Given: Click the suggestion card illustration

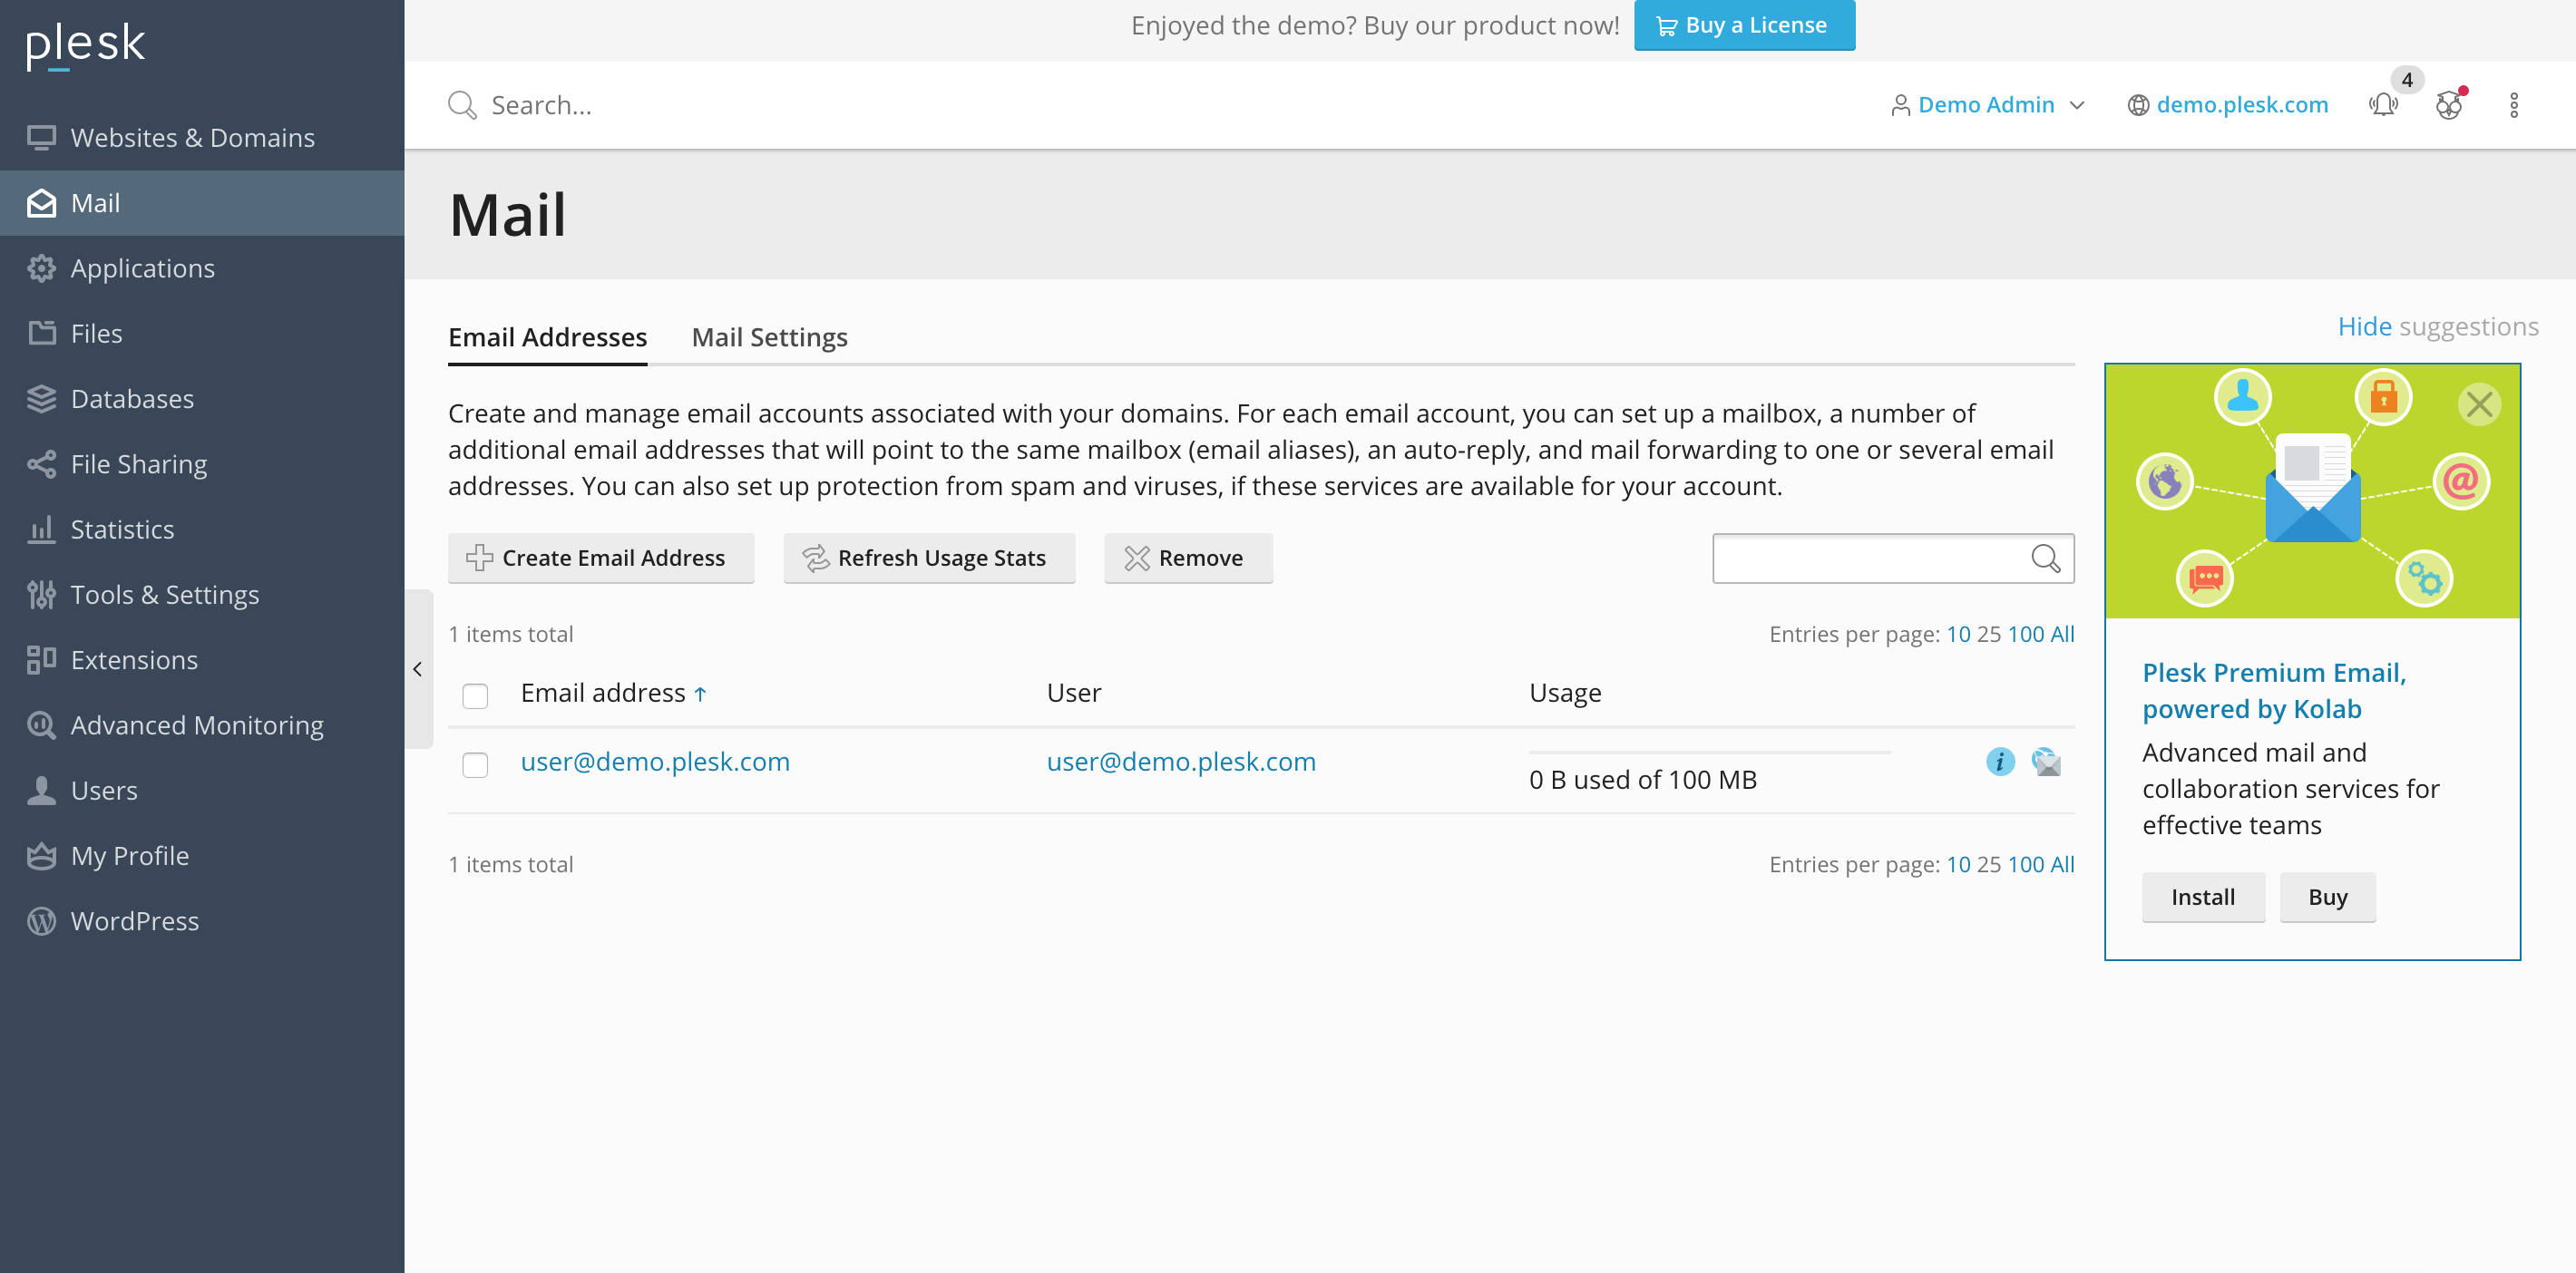Looking at the screenshot, I should (2312, 491).
